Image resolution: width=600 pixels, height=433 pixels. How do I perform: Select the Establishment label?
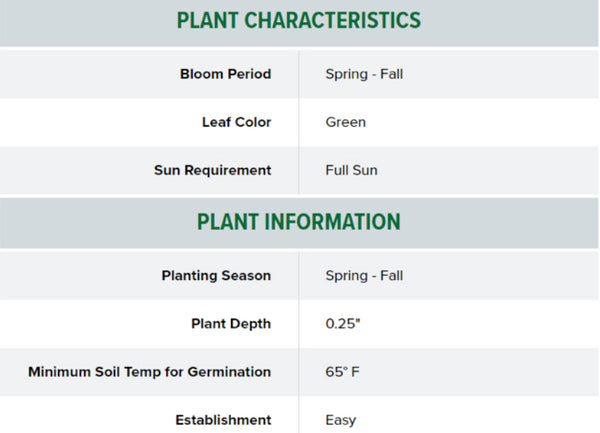224,420
